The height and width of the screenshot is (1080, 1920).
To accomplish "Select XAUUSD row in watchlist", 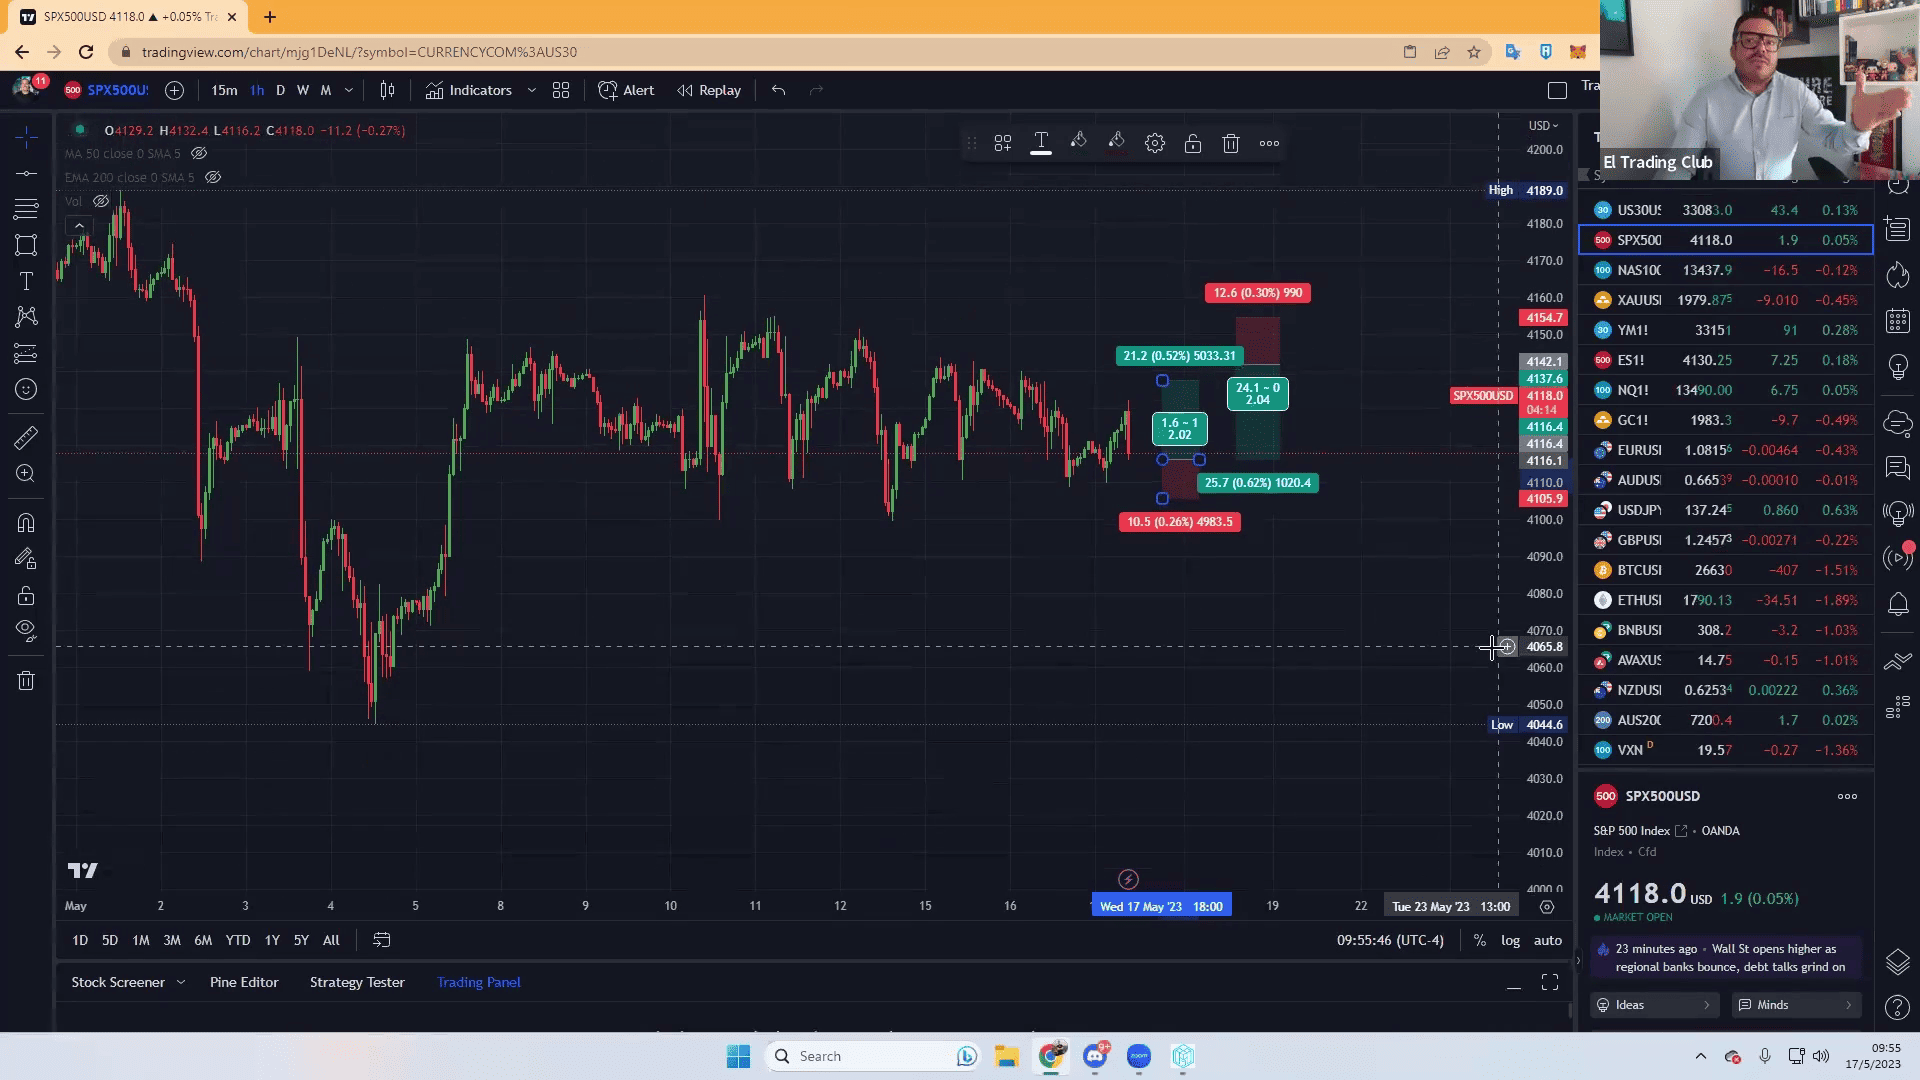I will (1726, 300).
